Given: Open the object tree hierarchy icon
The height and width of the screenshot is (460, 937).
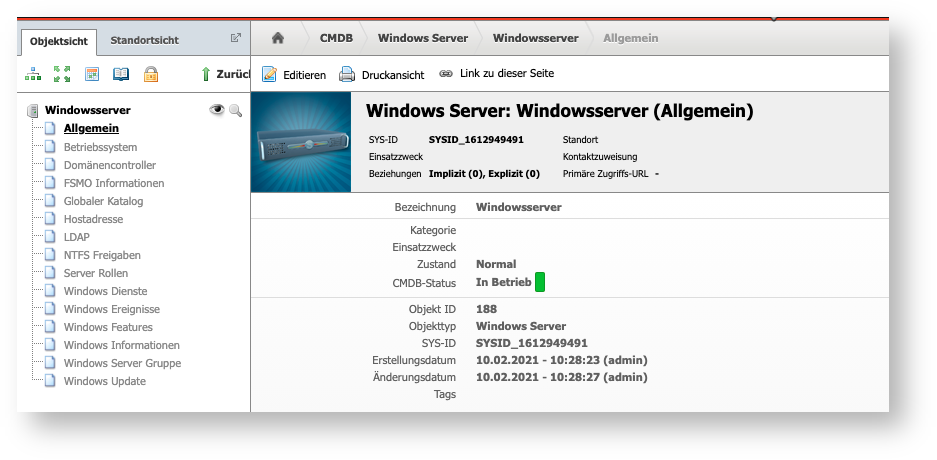Looking at the screenshot, I should click(33, 74).
